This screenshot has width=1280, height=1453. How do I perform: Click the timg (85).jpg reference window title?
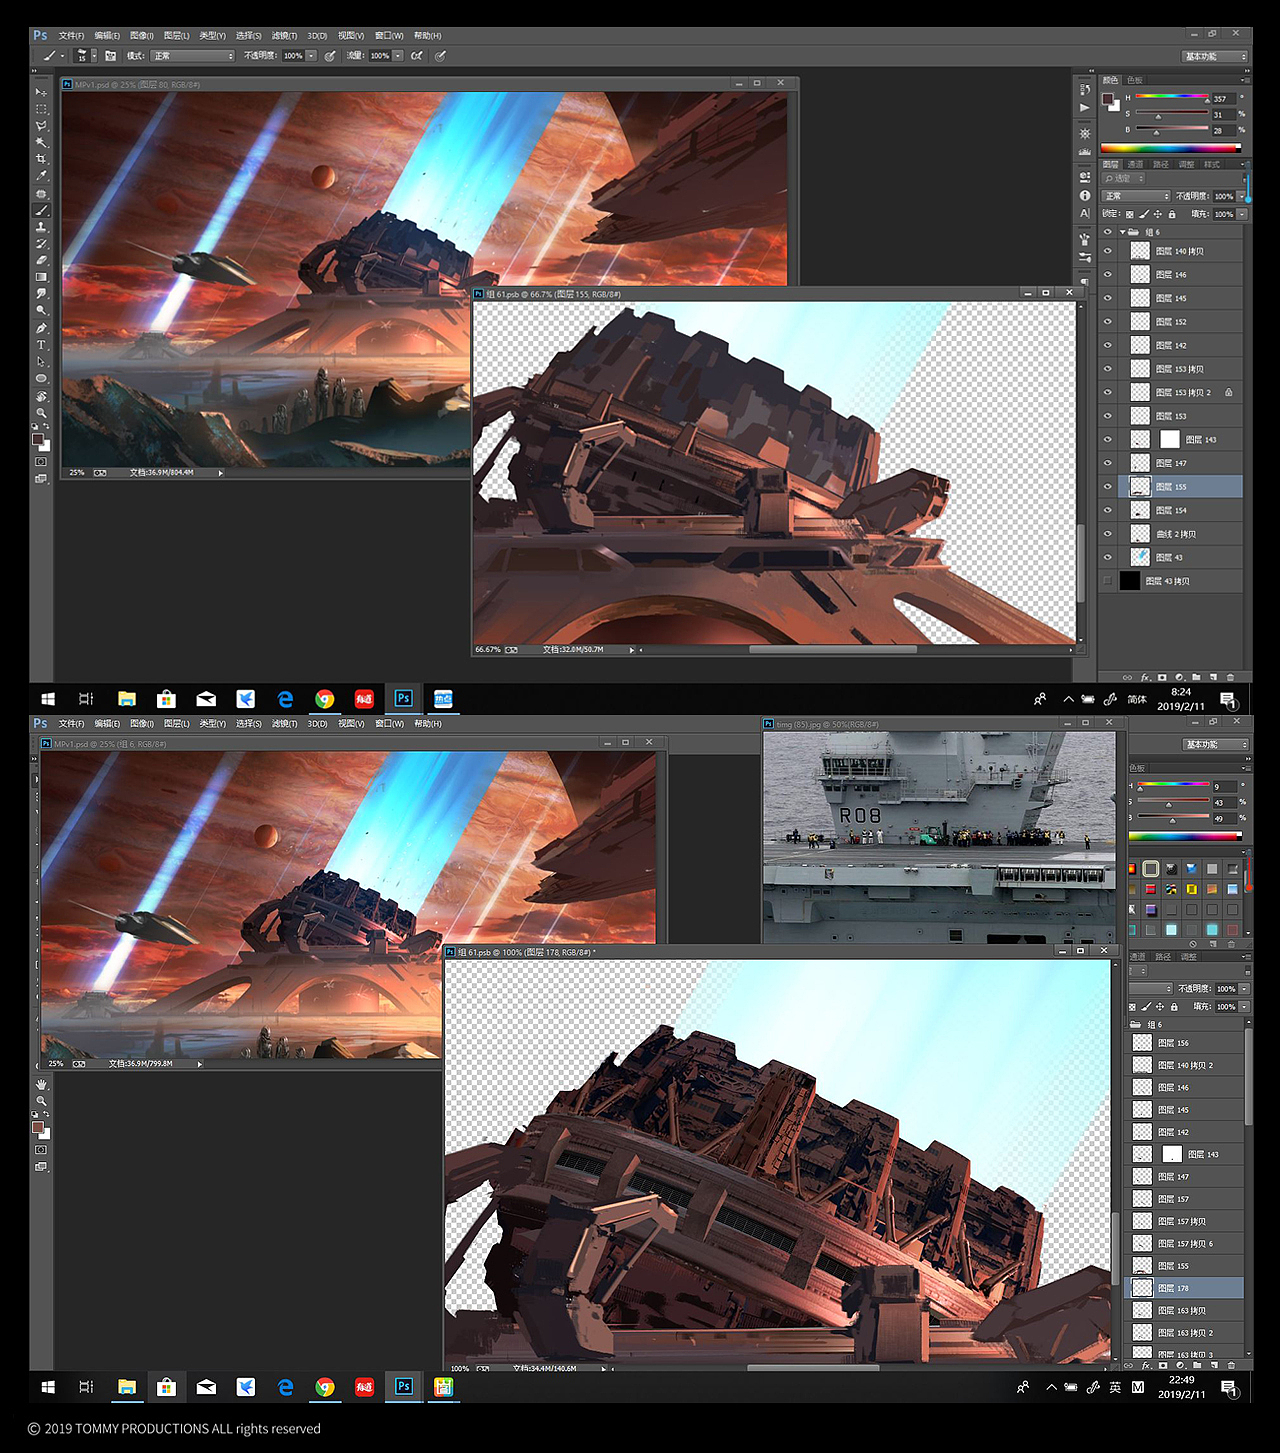(827, 724)
